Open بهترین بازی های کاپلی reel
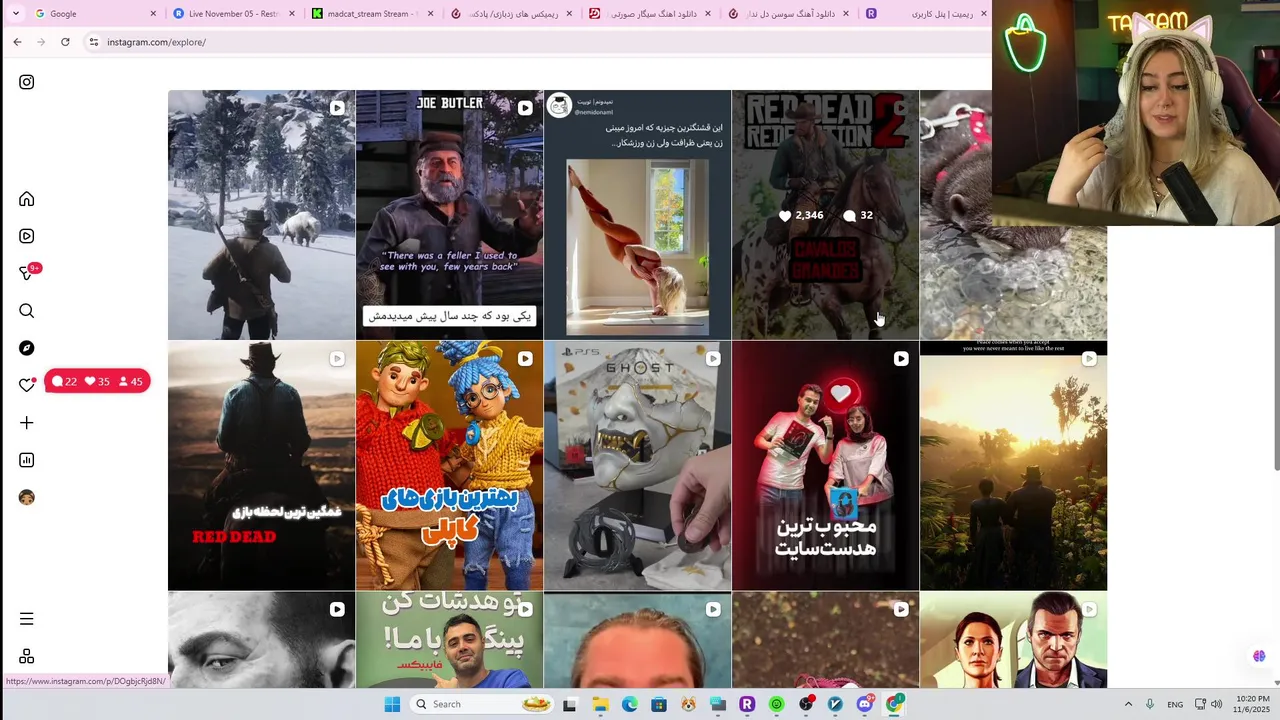Viewport: 1280px width, 720px height. 449,466
